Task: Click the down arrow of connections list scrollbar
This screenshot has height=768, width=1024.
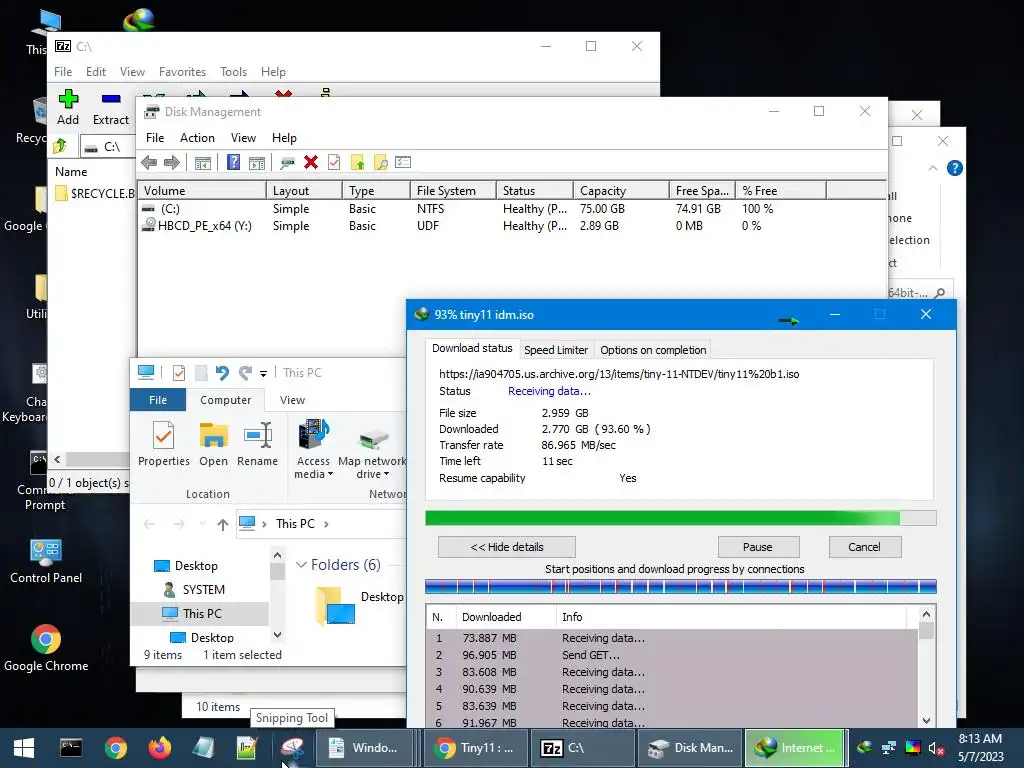Action: click(x=926, y=720)
